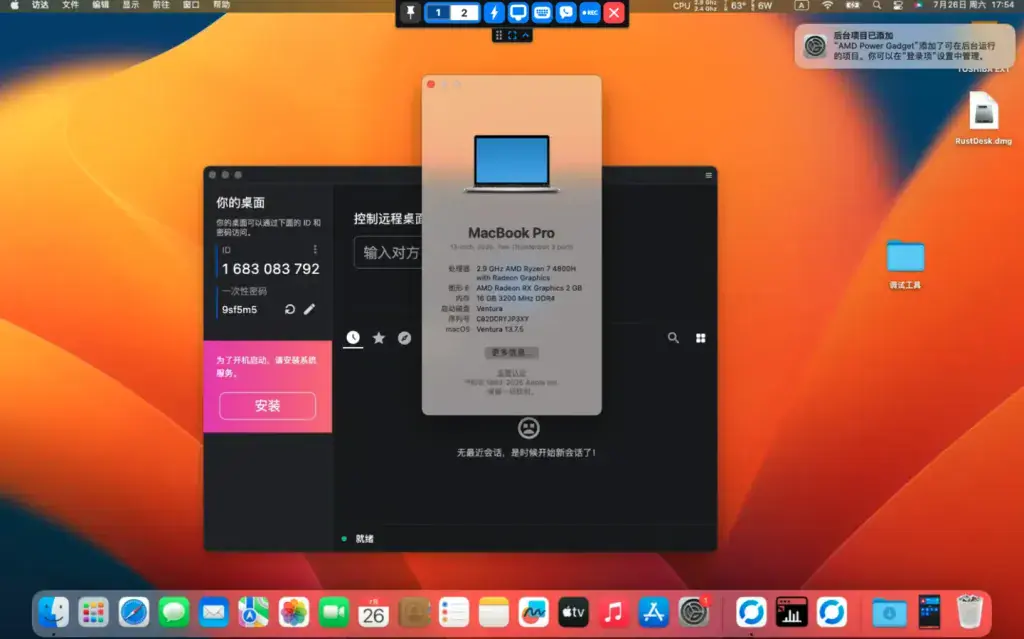
Task: Open Mail from the Dock
Action: tap(214, 612)
